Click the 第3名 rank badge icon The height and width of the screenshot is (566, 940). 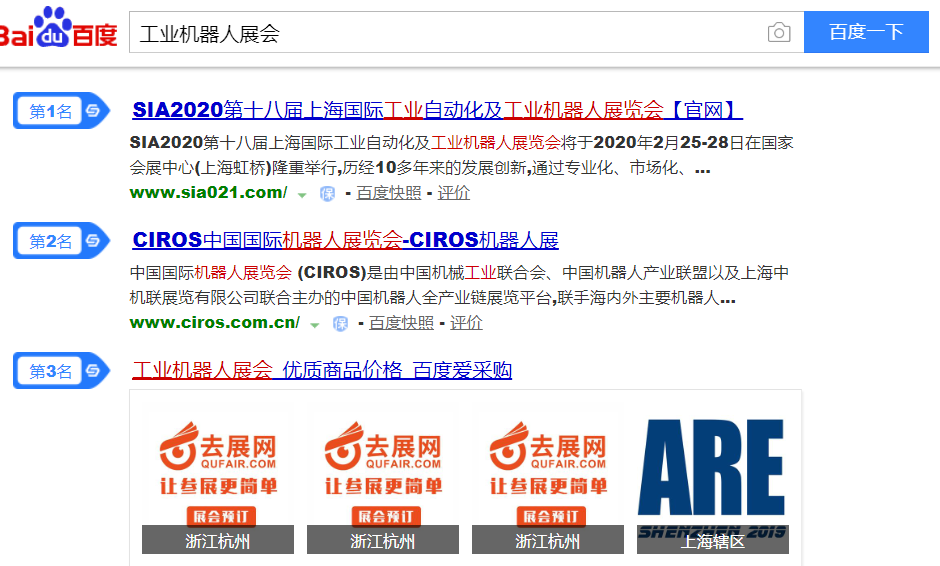[62, 371]
